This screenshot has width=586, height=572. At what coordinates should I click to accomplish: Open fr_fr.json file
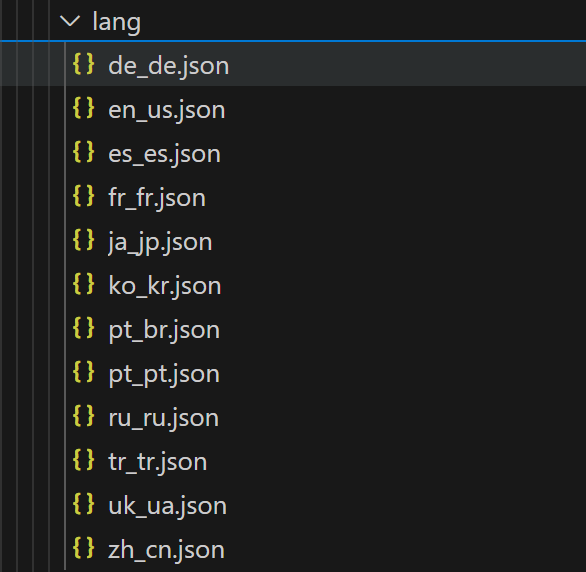(x=157, y=198)
